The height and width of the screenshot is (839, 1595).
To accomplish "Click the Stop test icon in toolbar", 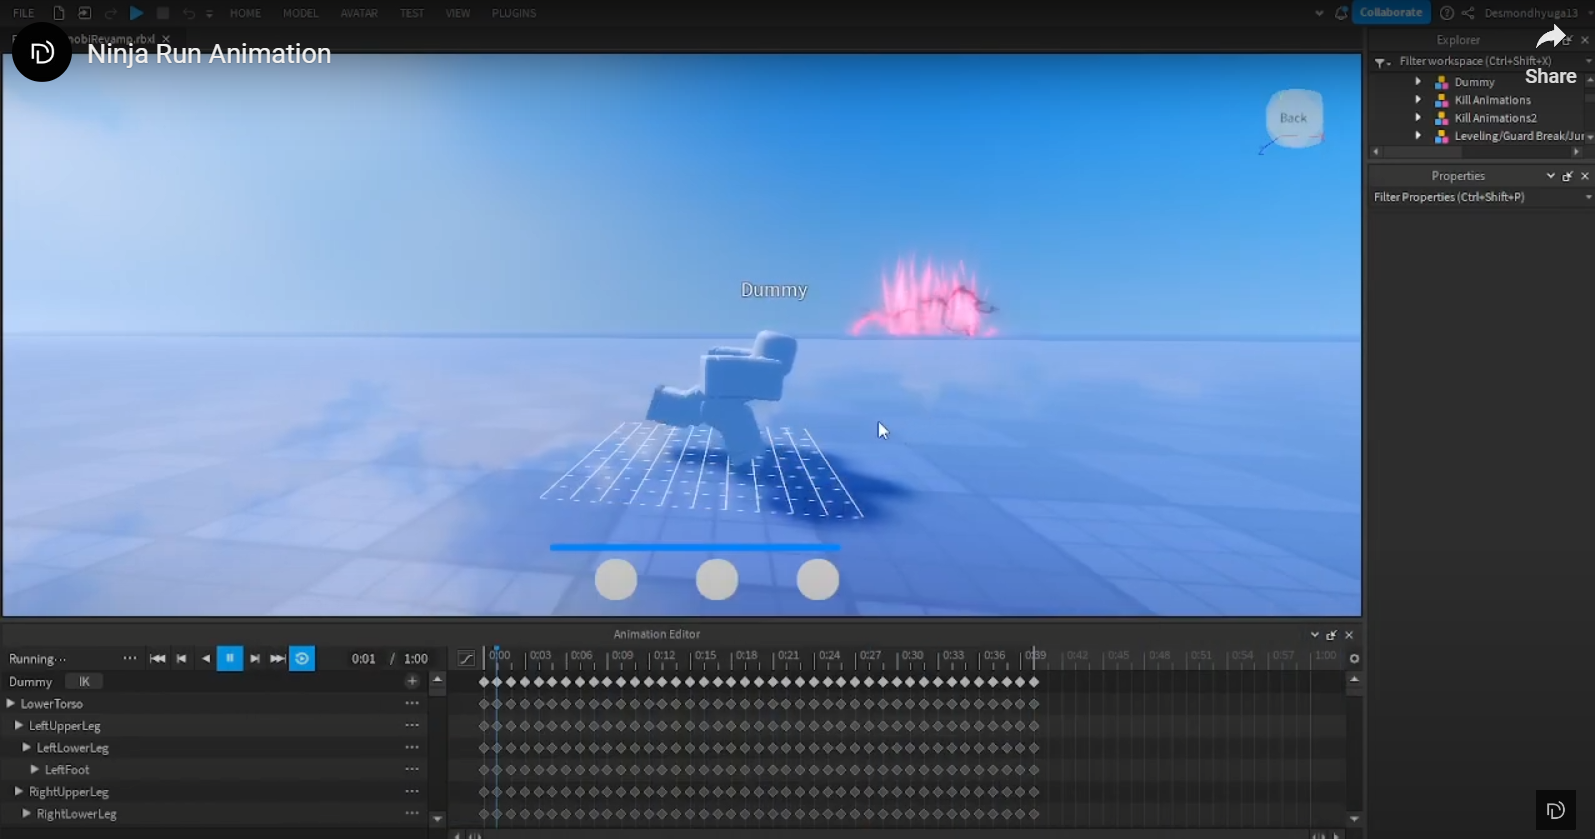I will click(x=163, y=13).
